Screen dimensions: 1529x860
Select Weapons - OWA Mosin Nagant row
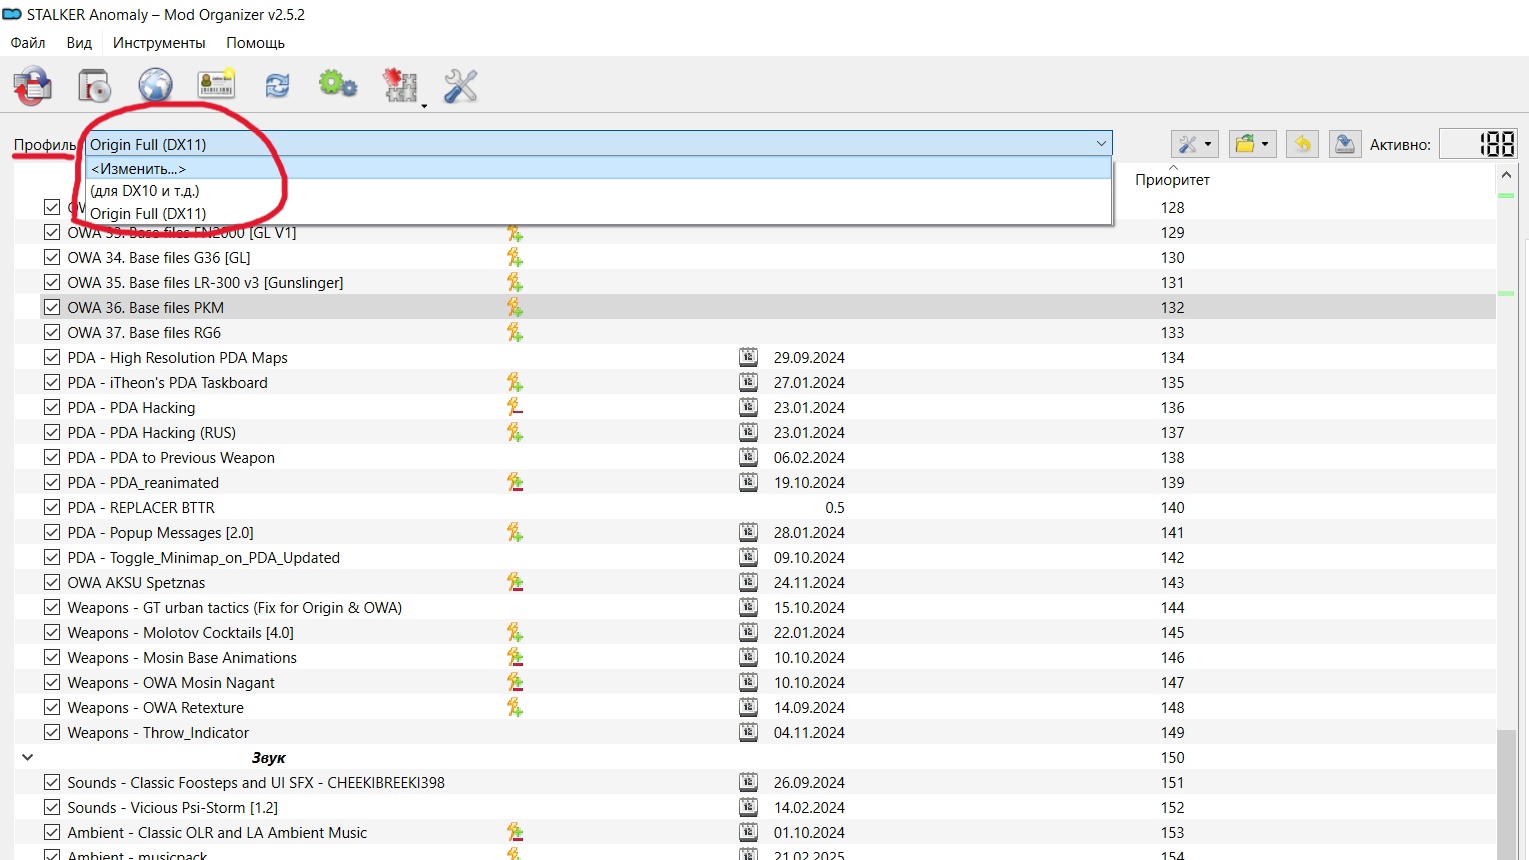point(767,682)
